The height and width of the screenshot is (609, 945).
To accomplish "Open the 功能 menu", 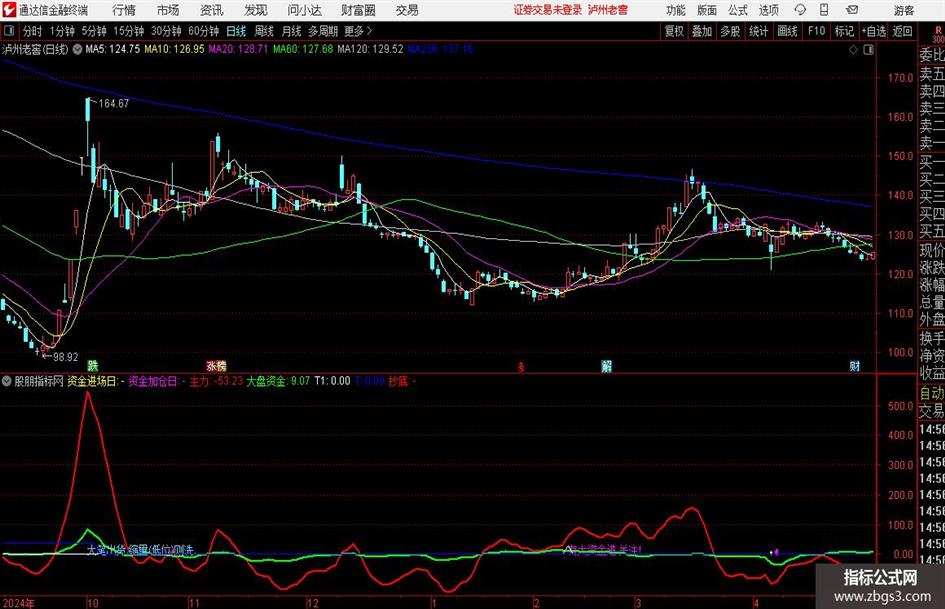I will [x=676, y=10].
